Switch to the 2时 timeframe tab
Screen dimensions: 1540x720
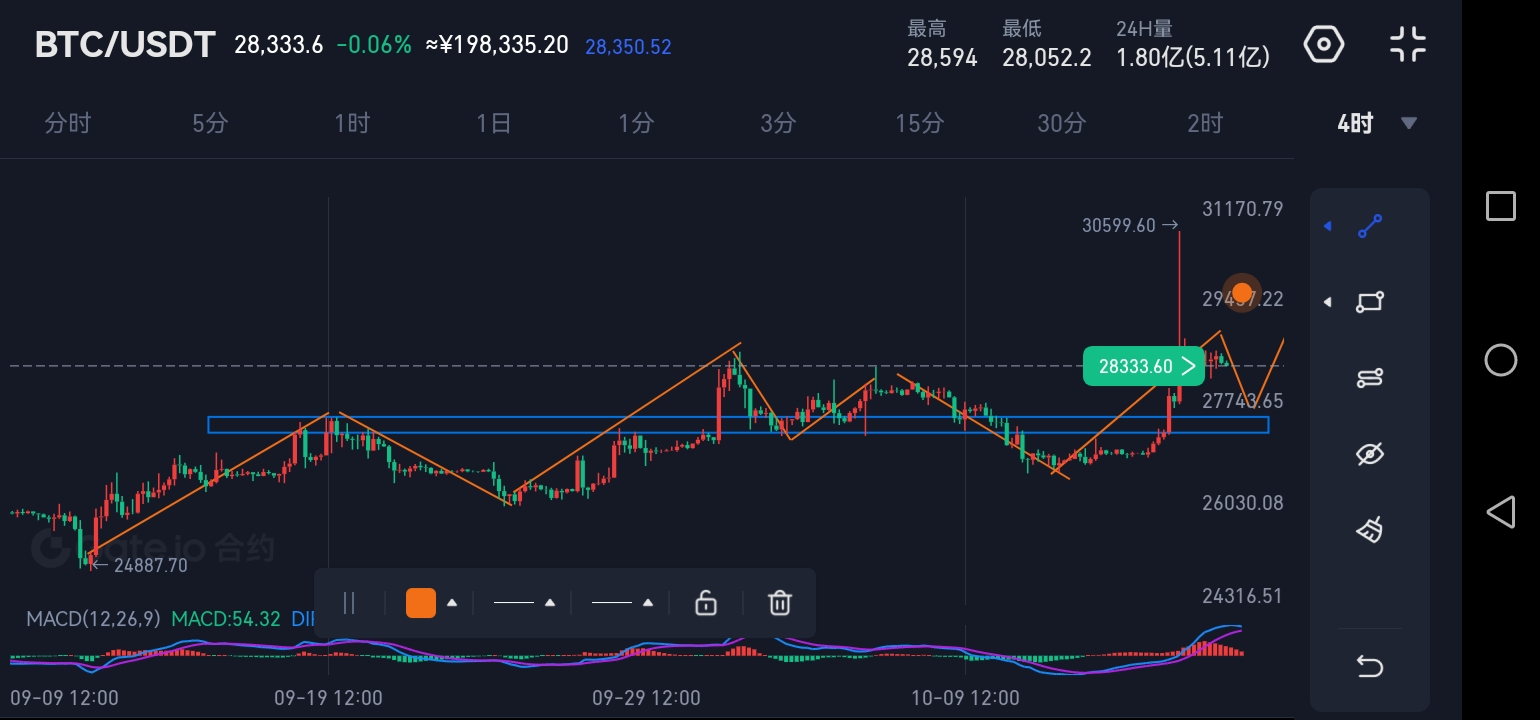tap(1205, 123)
